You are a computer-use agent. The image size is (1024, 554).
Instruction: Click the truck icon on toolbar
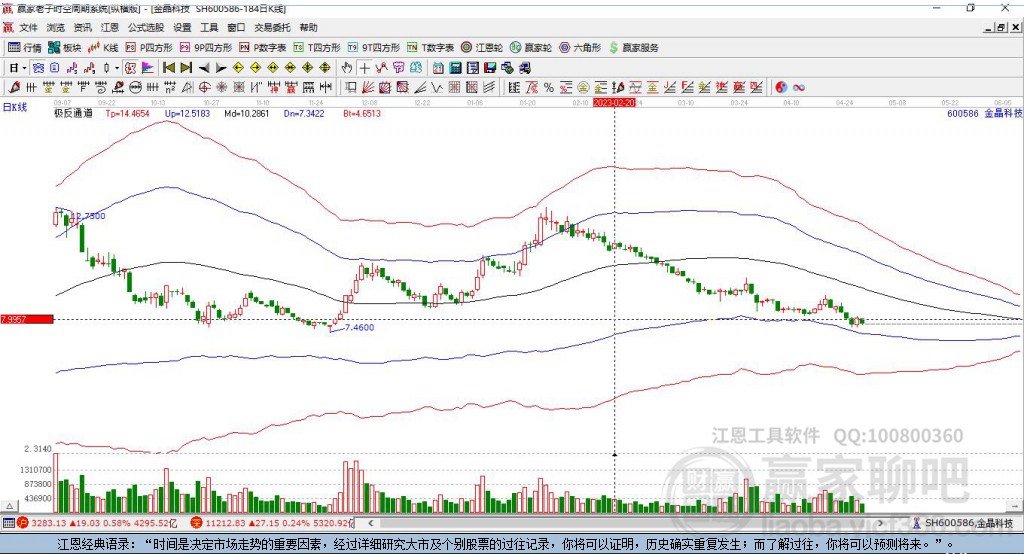[524, 68]
